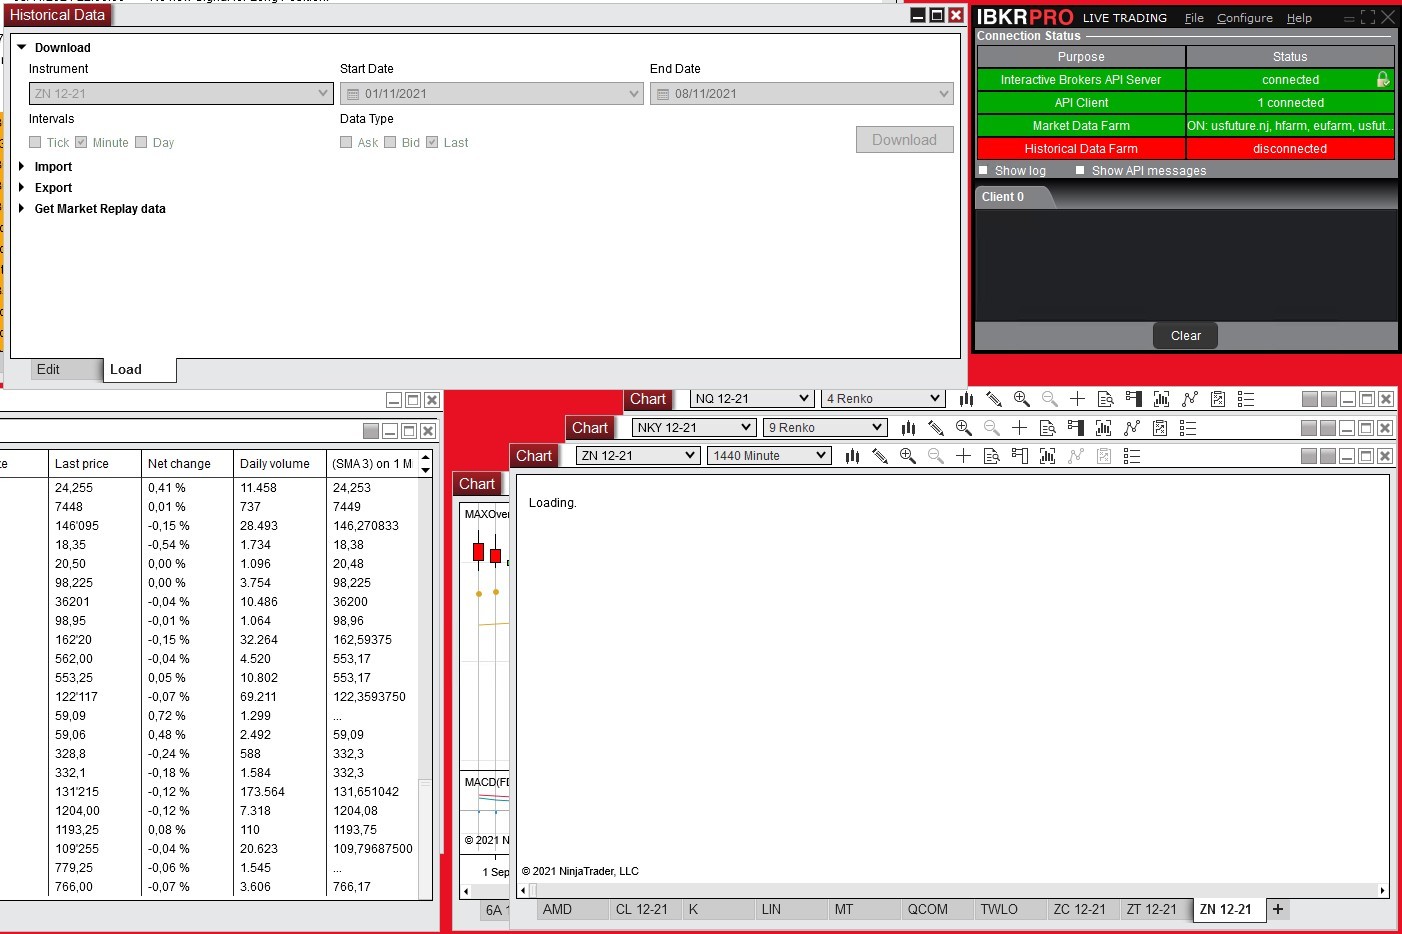Select drawing tools pencil on ZN 12-21 chart
Image resolution: width=1402 pixels, height=934 pixels.
coord(880,456)
